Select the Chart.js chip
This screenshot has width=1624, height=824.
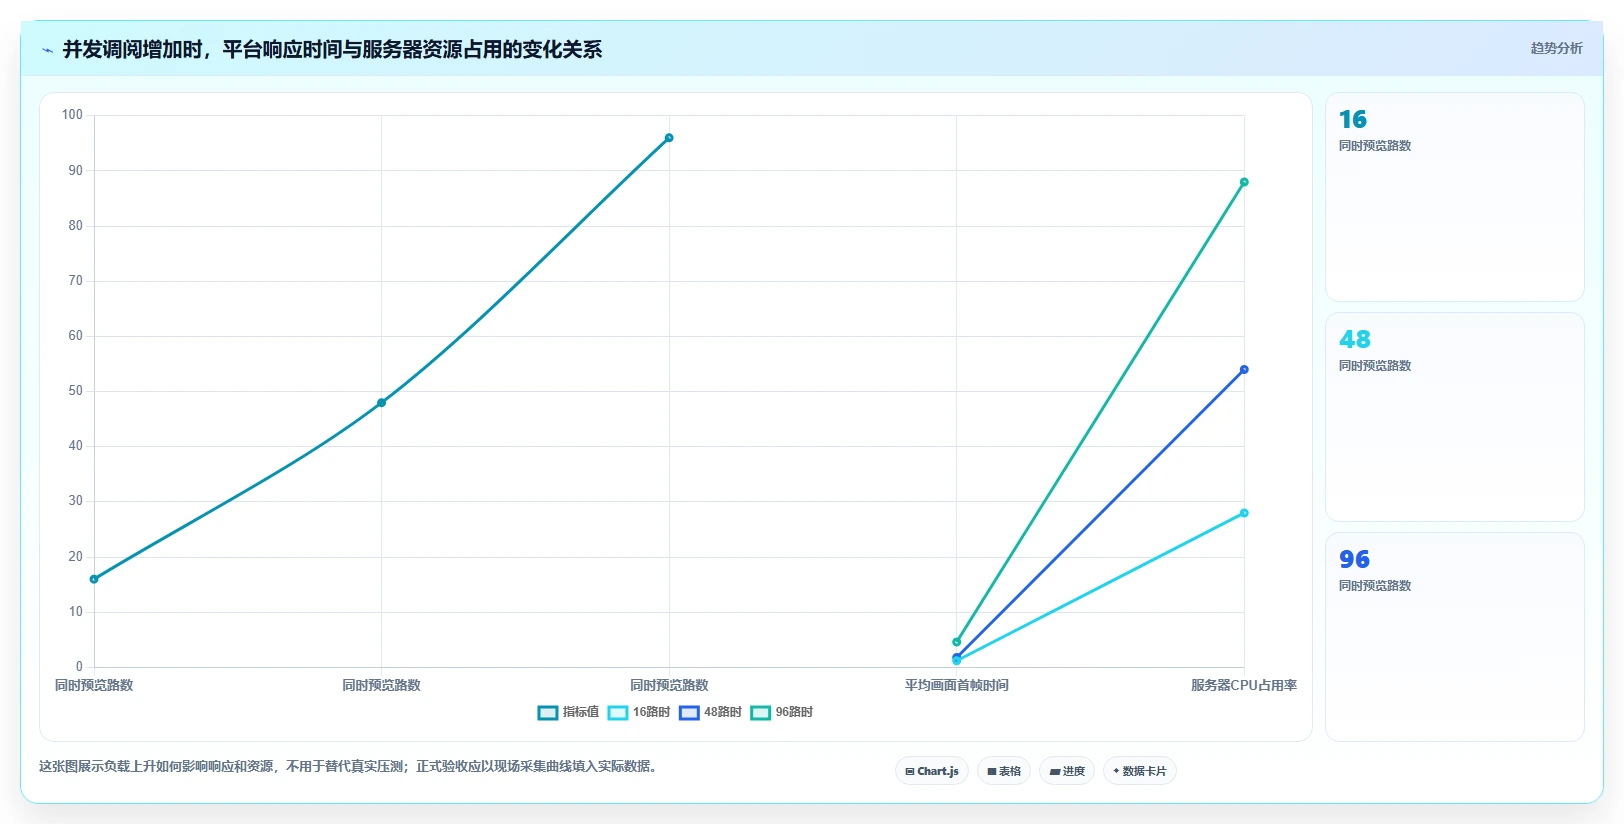point(932,771)
